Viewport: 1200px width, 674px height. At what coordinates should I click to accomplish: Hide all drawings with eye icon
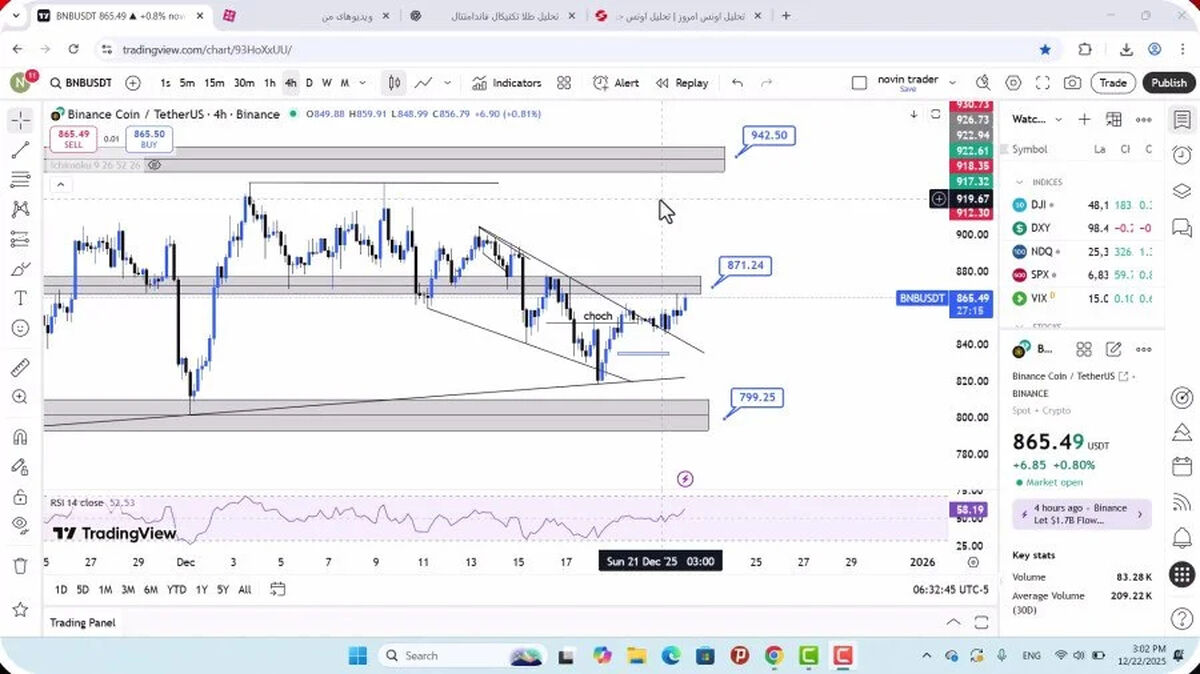coord(20,524)
